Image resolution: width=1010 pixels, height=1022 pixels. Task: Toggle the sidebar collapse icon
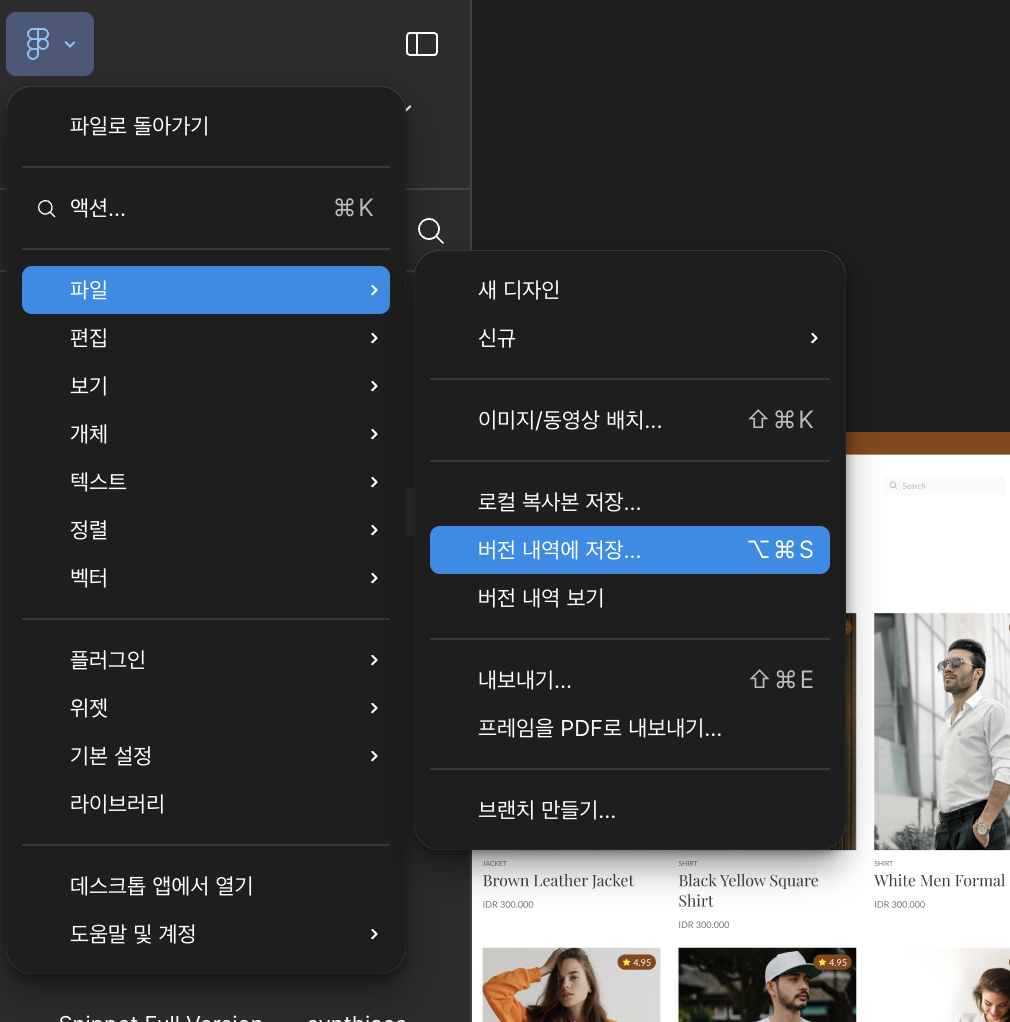(422, 44)
